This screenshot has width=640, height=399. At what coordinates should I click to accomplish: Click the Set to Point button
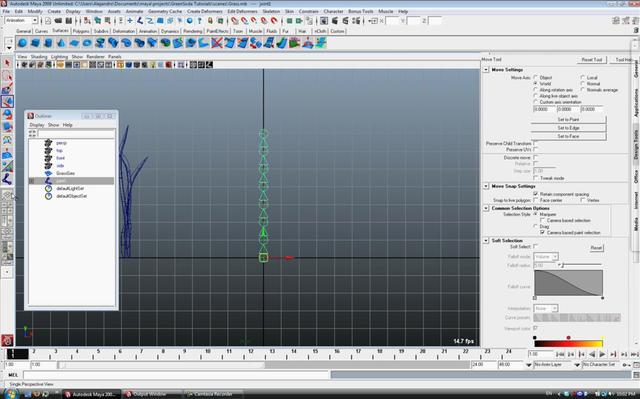coord(568,120)
